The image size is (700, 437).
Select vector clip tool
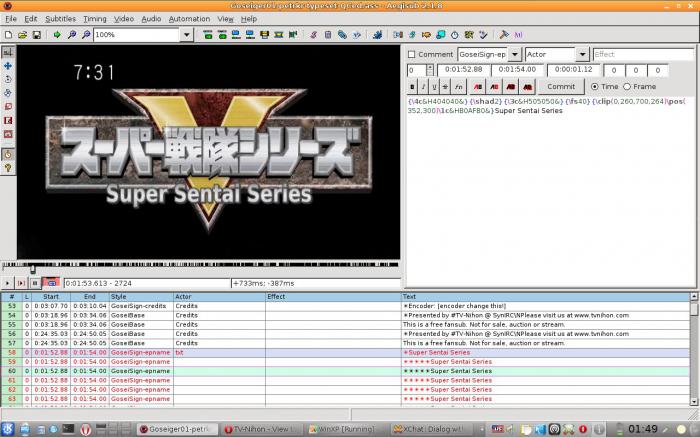(x=8, y=134)
